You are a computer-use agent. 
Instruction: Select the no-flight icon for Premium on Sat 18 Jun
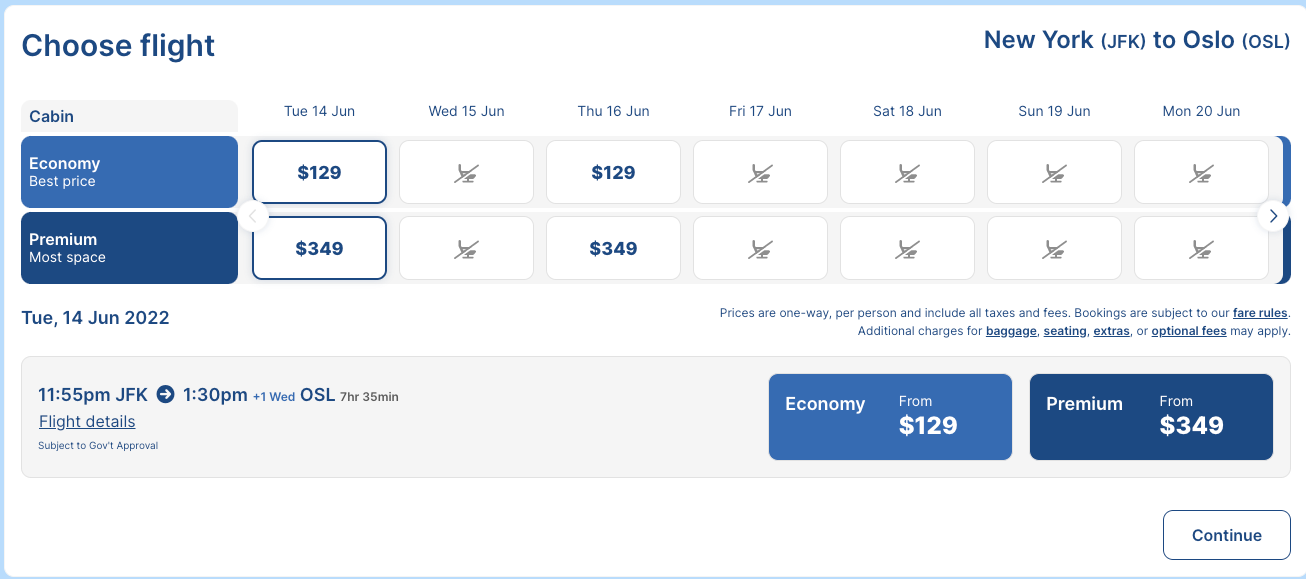907,248
